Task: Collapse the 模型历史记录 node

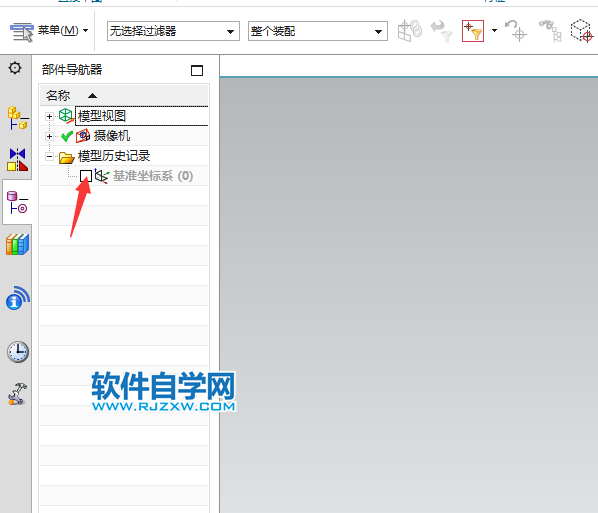Action: 49,156
